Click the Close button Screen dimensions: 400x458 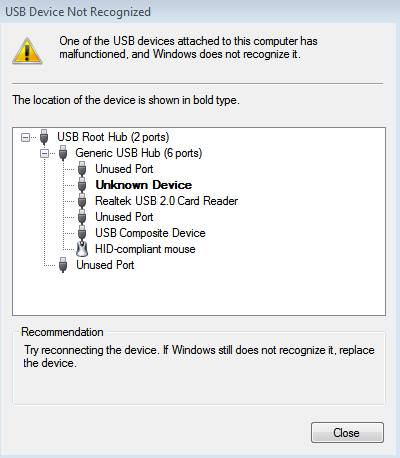(x=347, y=433)
